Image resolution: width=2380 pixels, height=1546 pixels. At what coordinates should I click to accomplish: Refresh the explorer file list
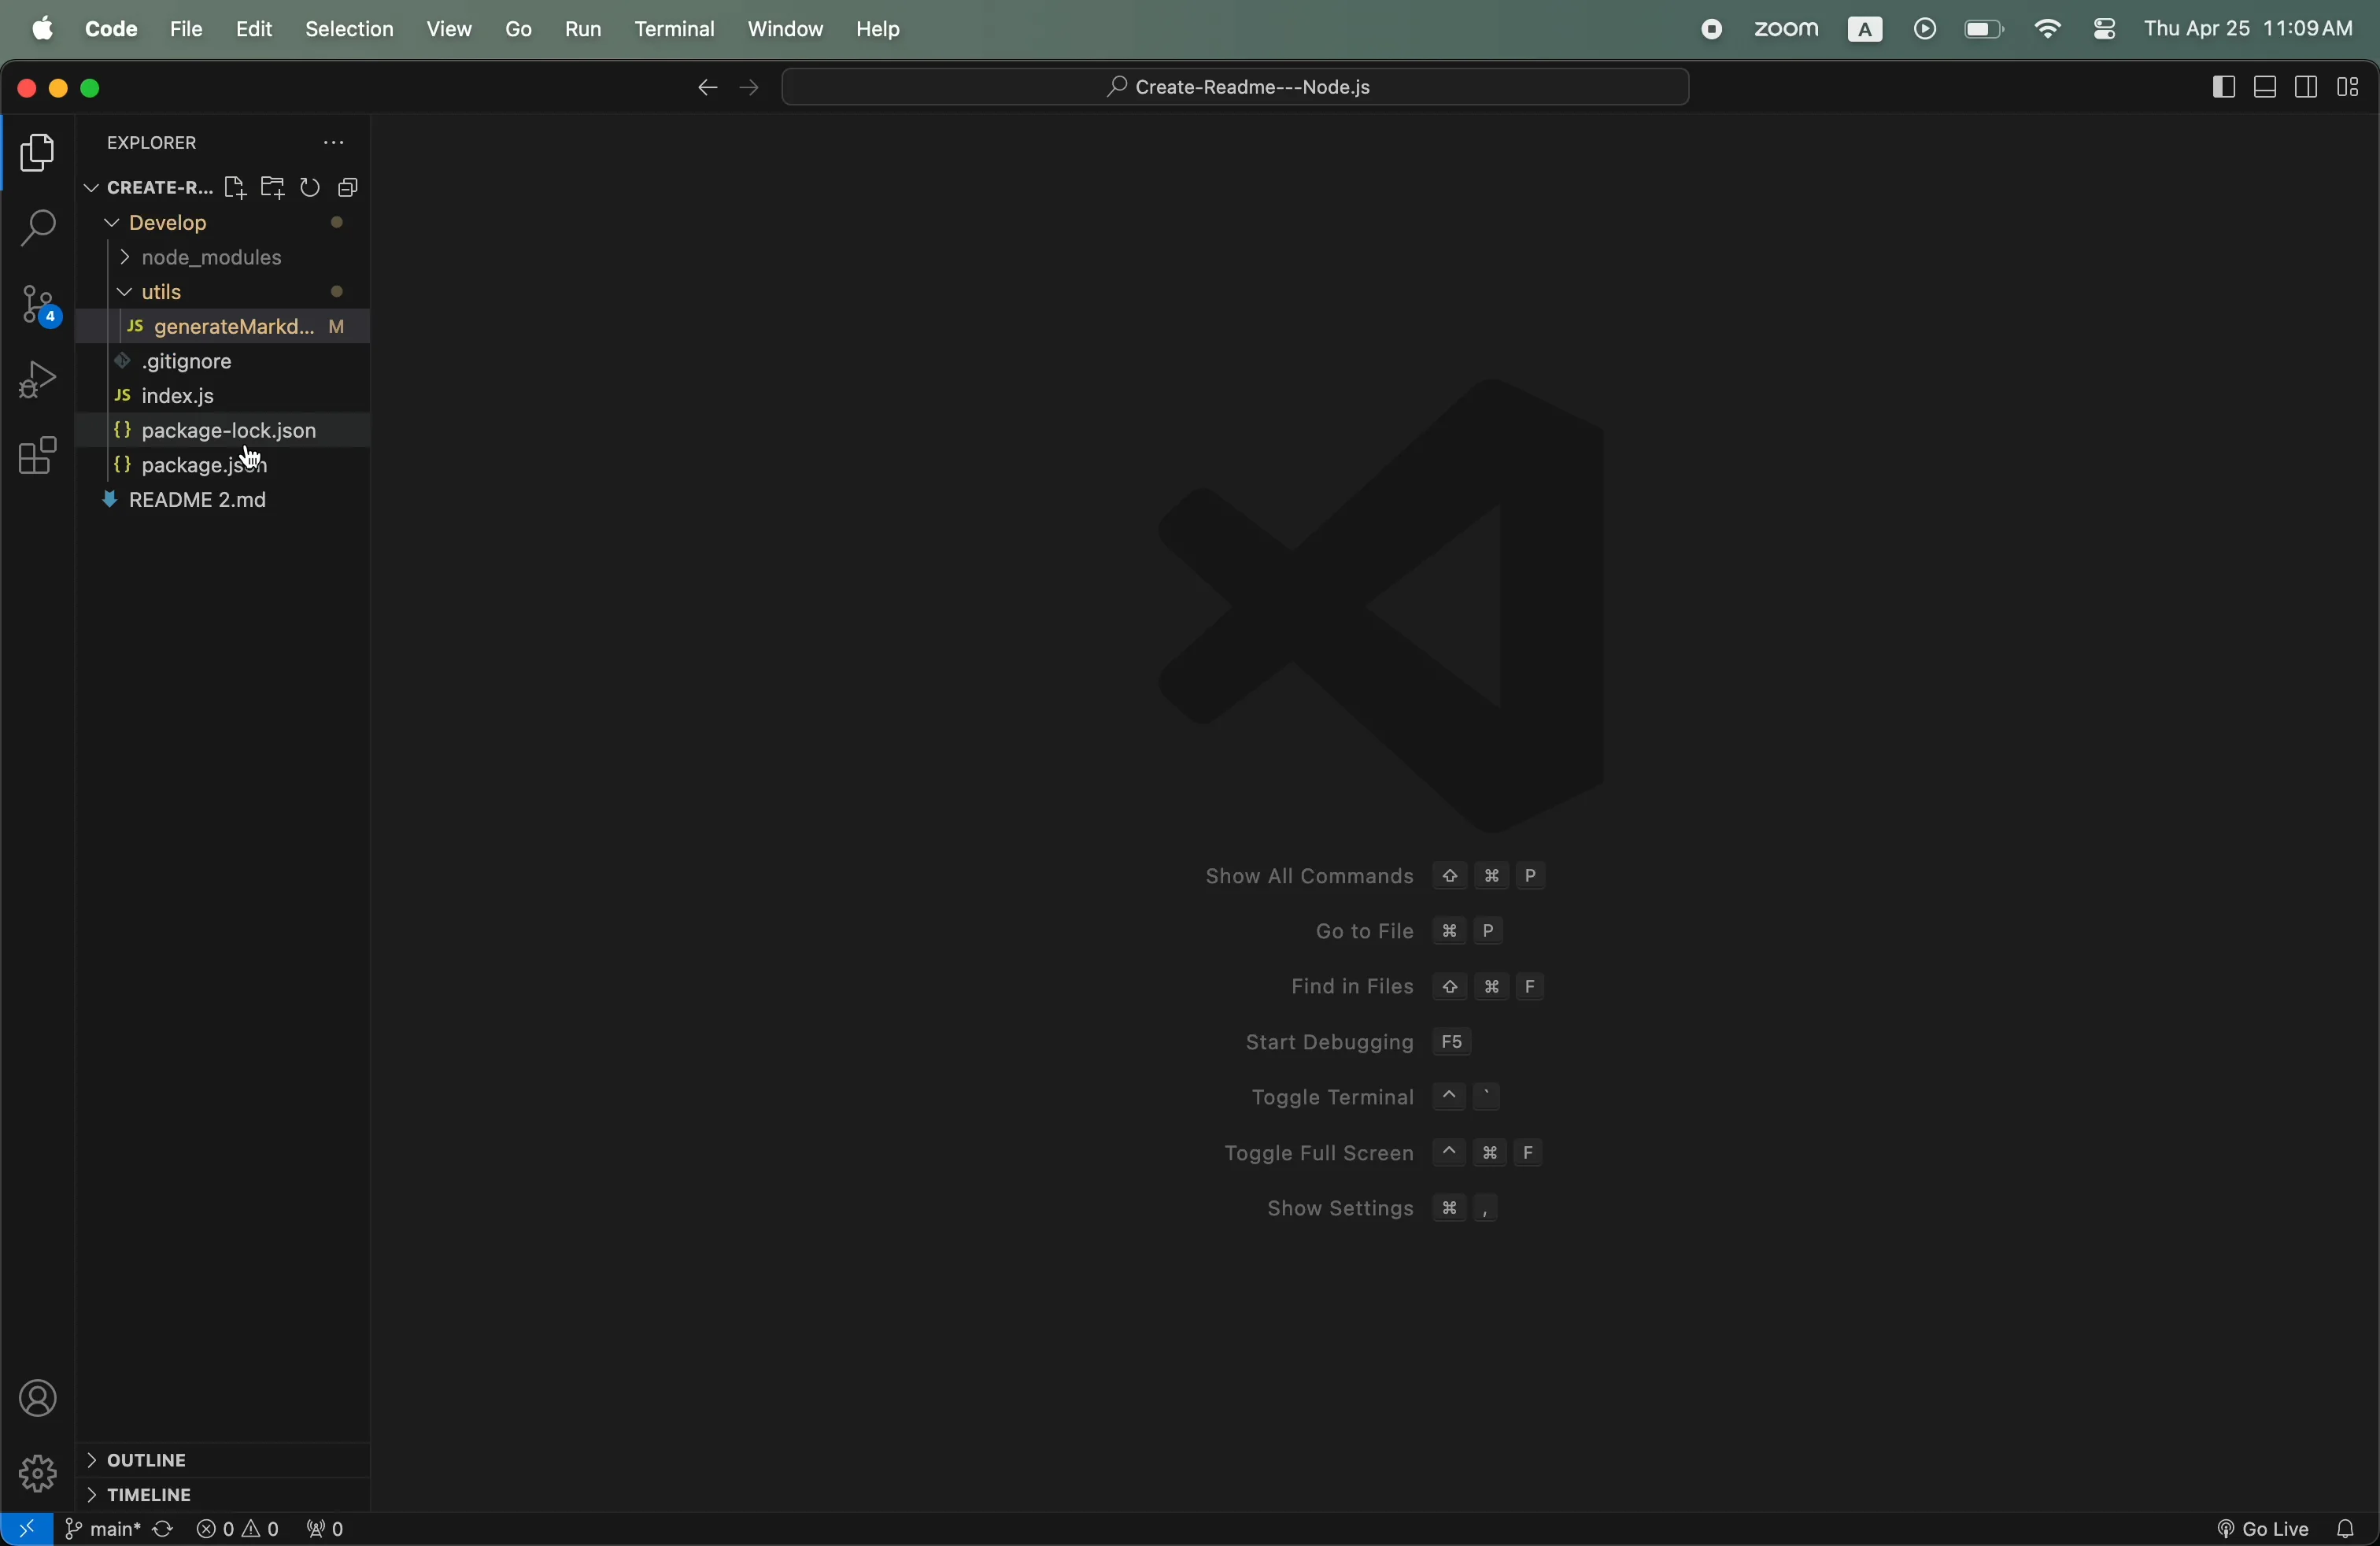point(310,188)
